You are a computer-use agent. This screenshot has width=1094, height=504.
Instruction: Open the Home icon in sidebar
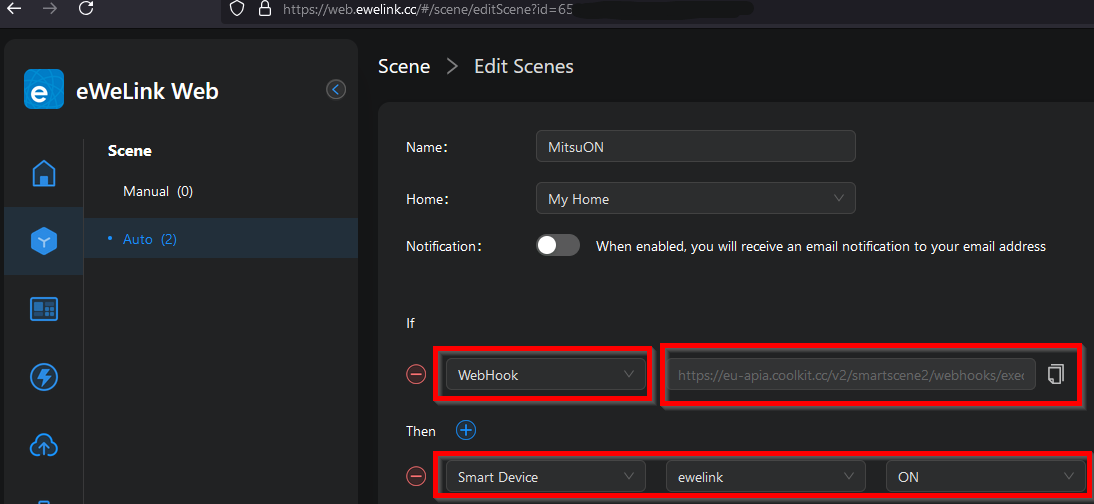(x=44, y=173)
